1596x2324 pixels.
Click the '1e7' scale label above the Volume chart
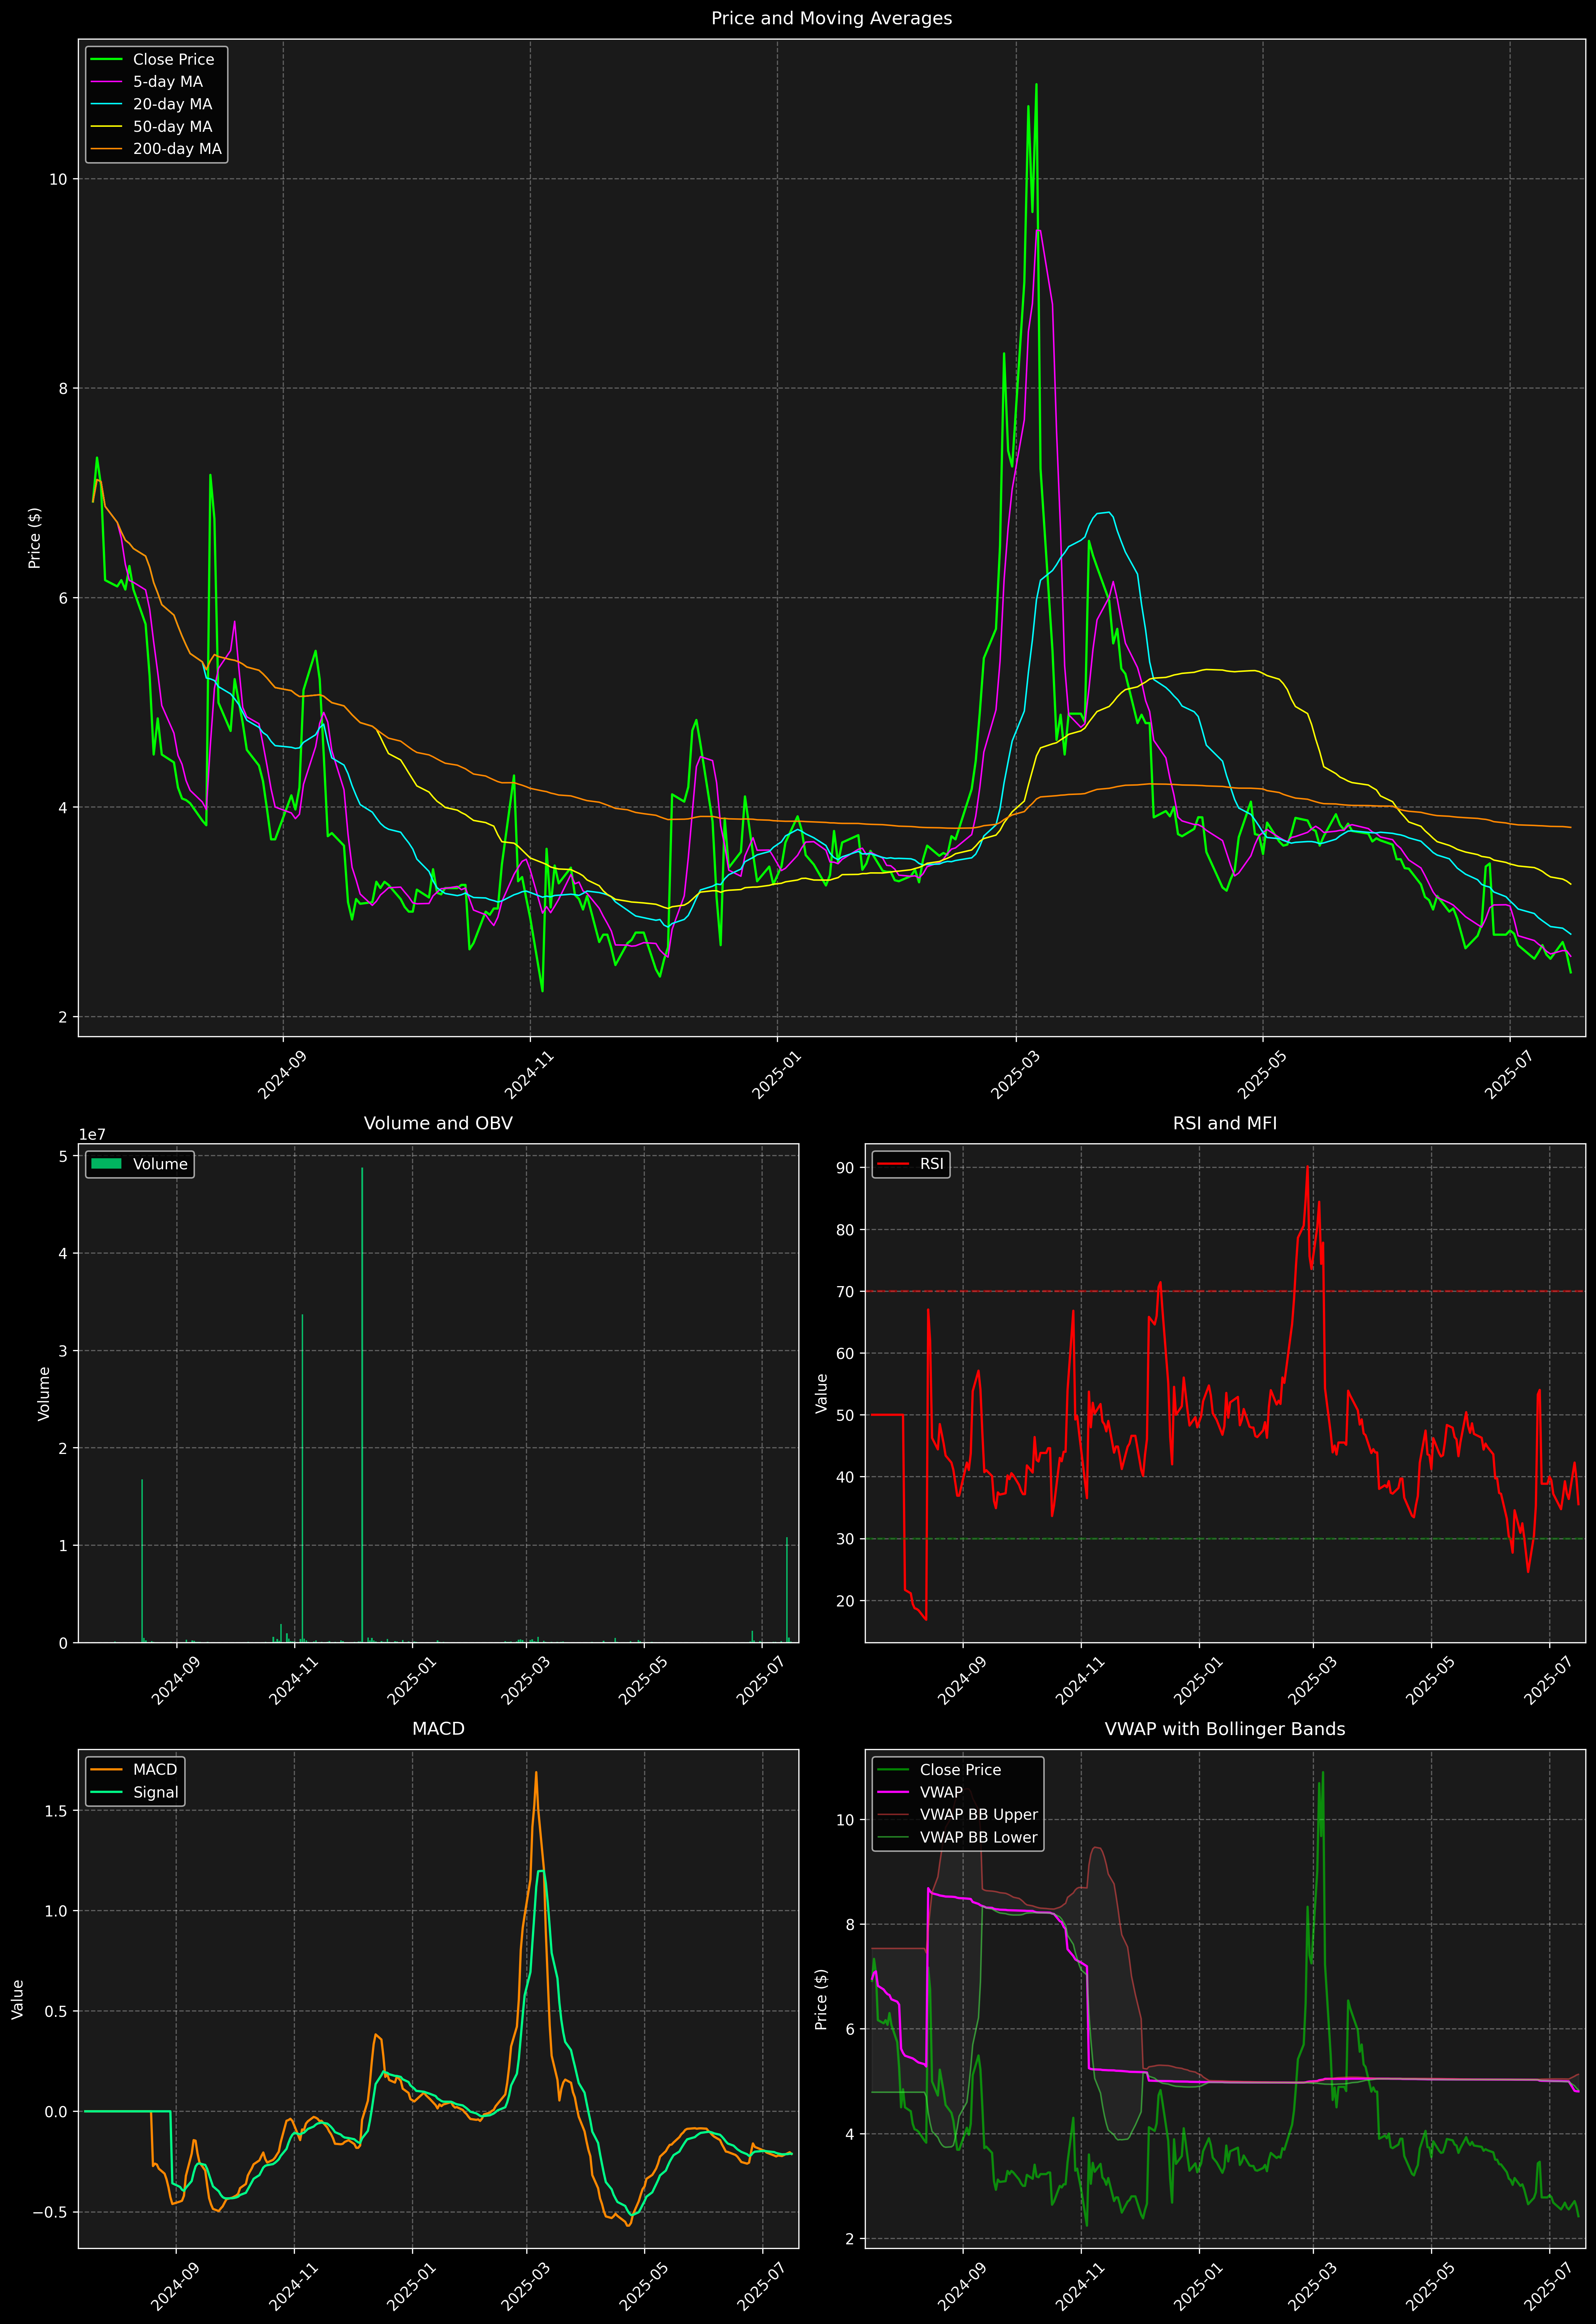(93, 1135)
